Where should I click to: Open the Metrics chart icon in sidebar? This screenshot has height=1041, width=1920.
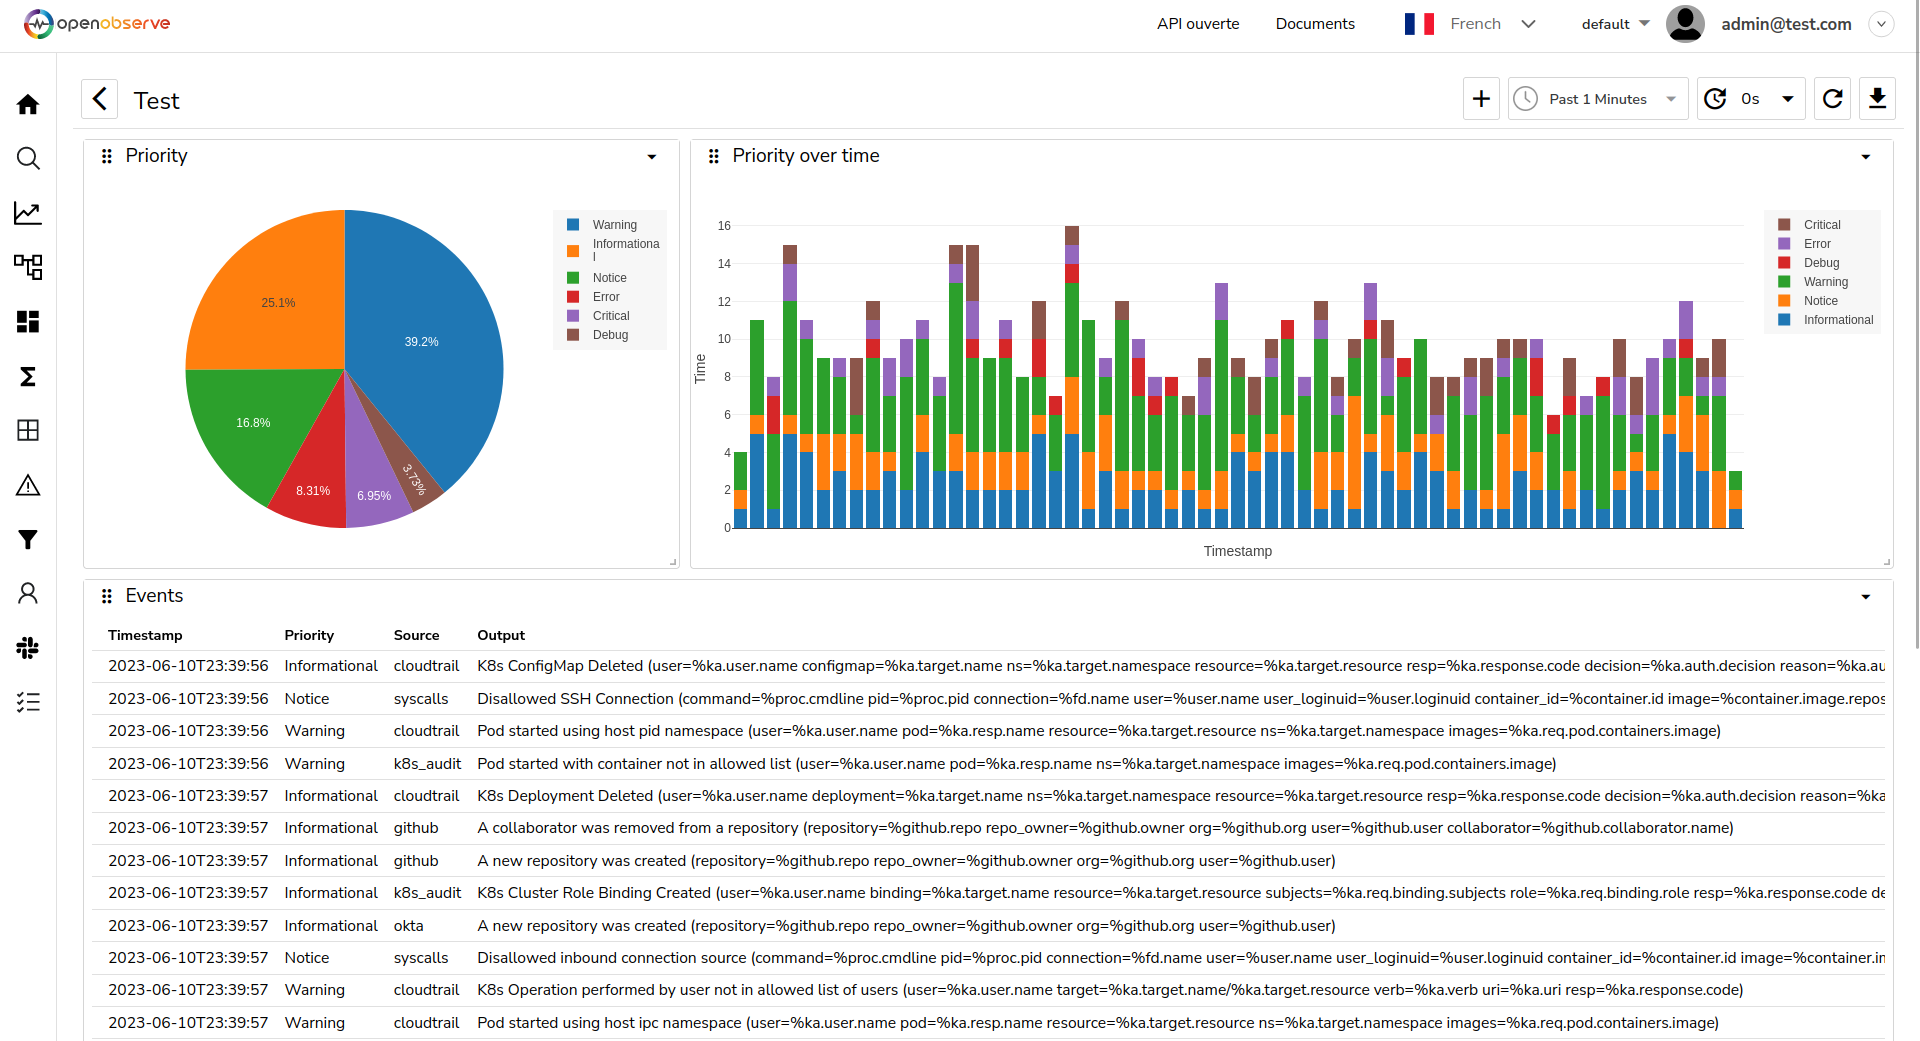click(28, 213)
